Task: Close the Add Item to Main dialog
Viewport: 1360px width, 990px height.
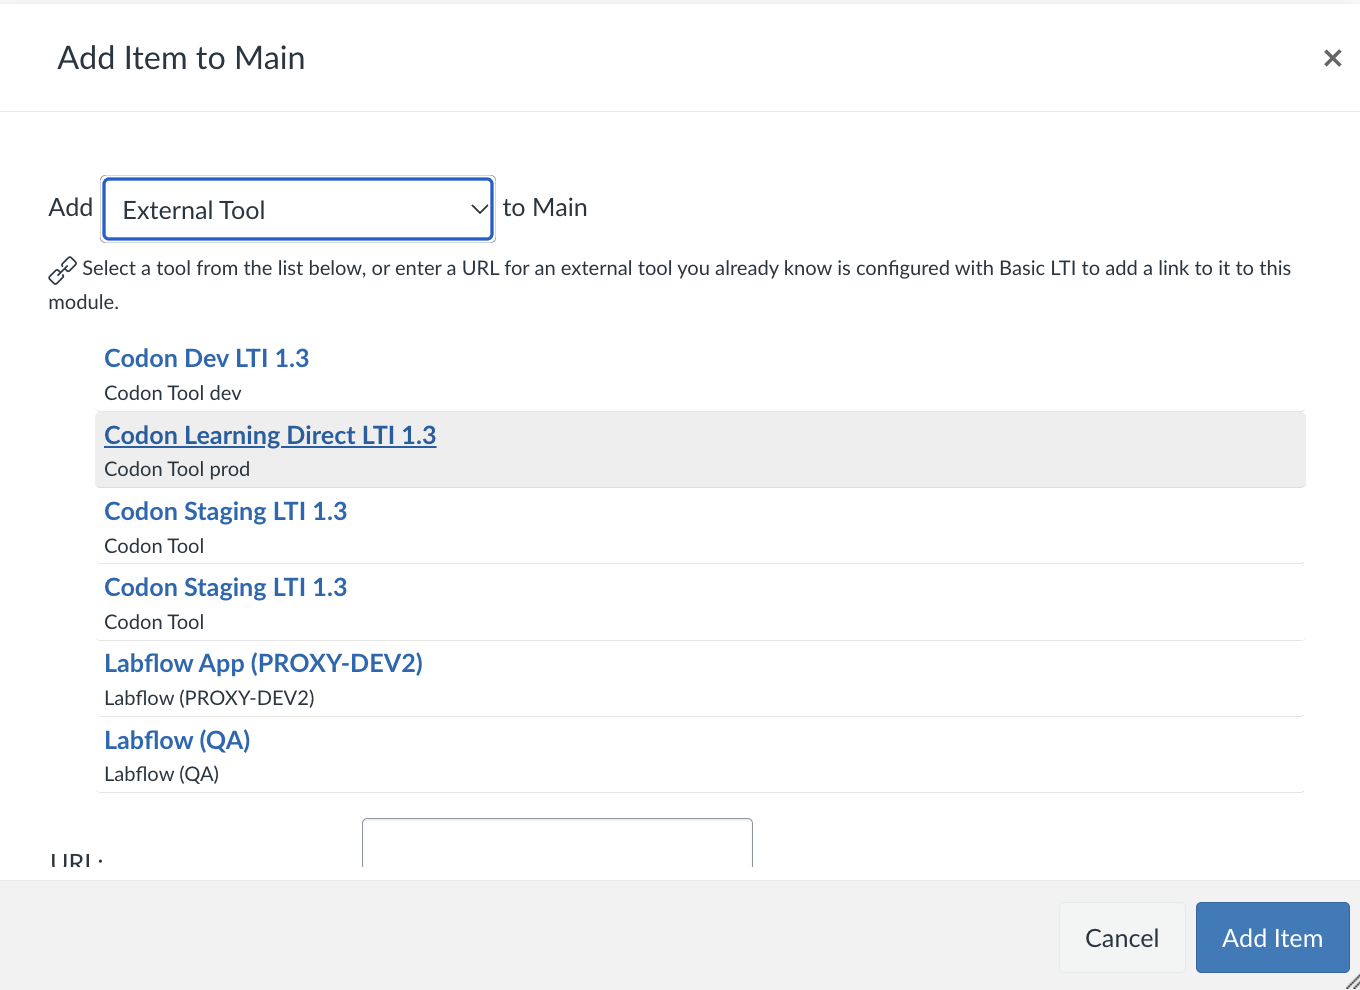Action: [1332, 58]
